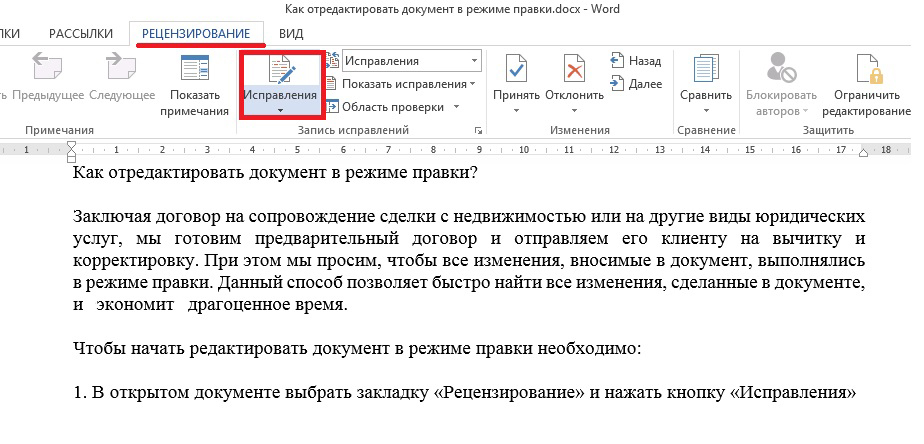
Task: Switch to the ВИД ribbon tab
Action: pyautogui.click(x=291, y=34)
